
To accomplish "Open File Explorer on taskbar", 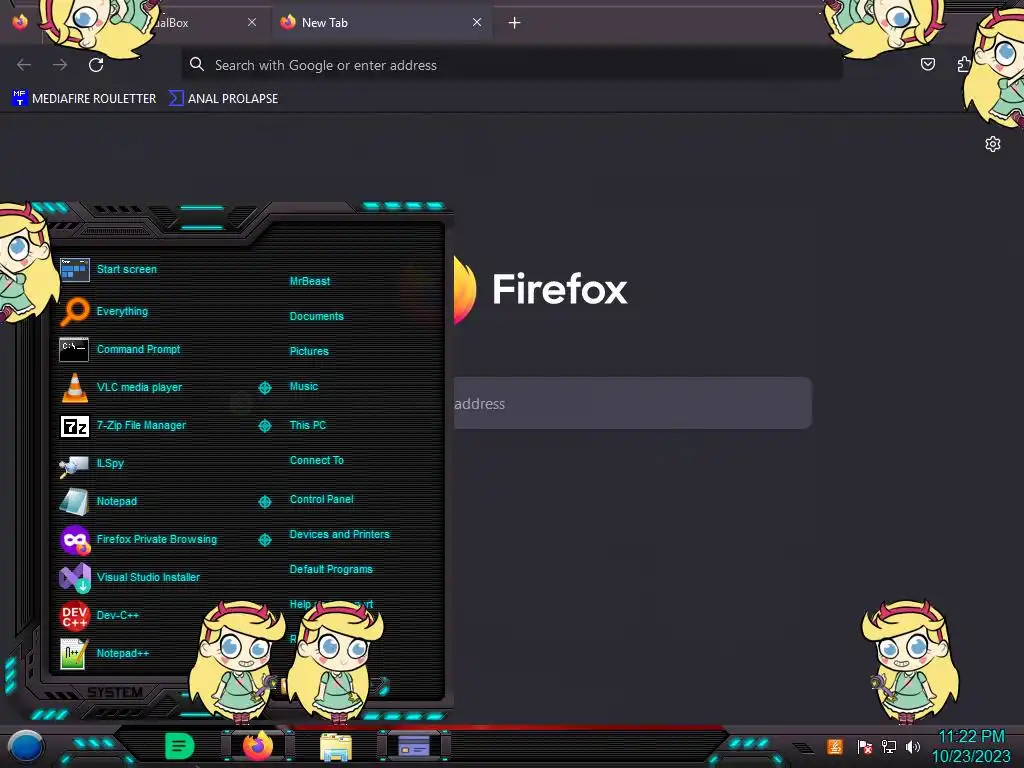I will (x=336, y=747).
